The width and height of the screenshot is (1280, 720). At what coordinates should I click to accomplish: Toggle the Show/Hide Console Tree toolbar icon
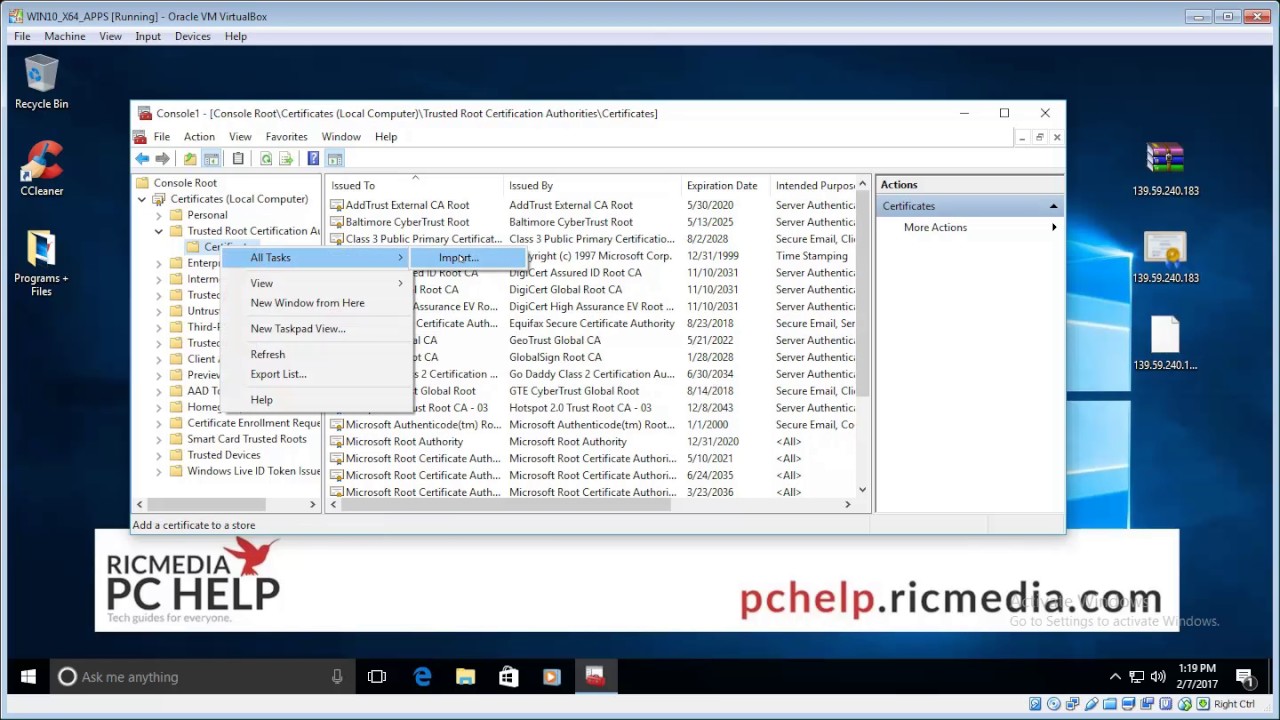click(x=211, y=159)
